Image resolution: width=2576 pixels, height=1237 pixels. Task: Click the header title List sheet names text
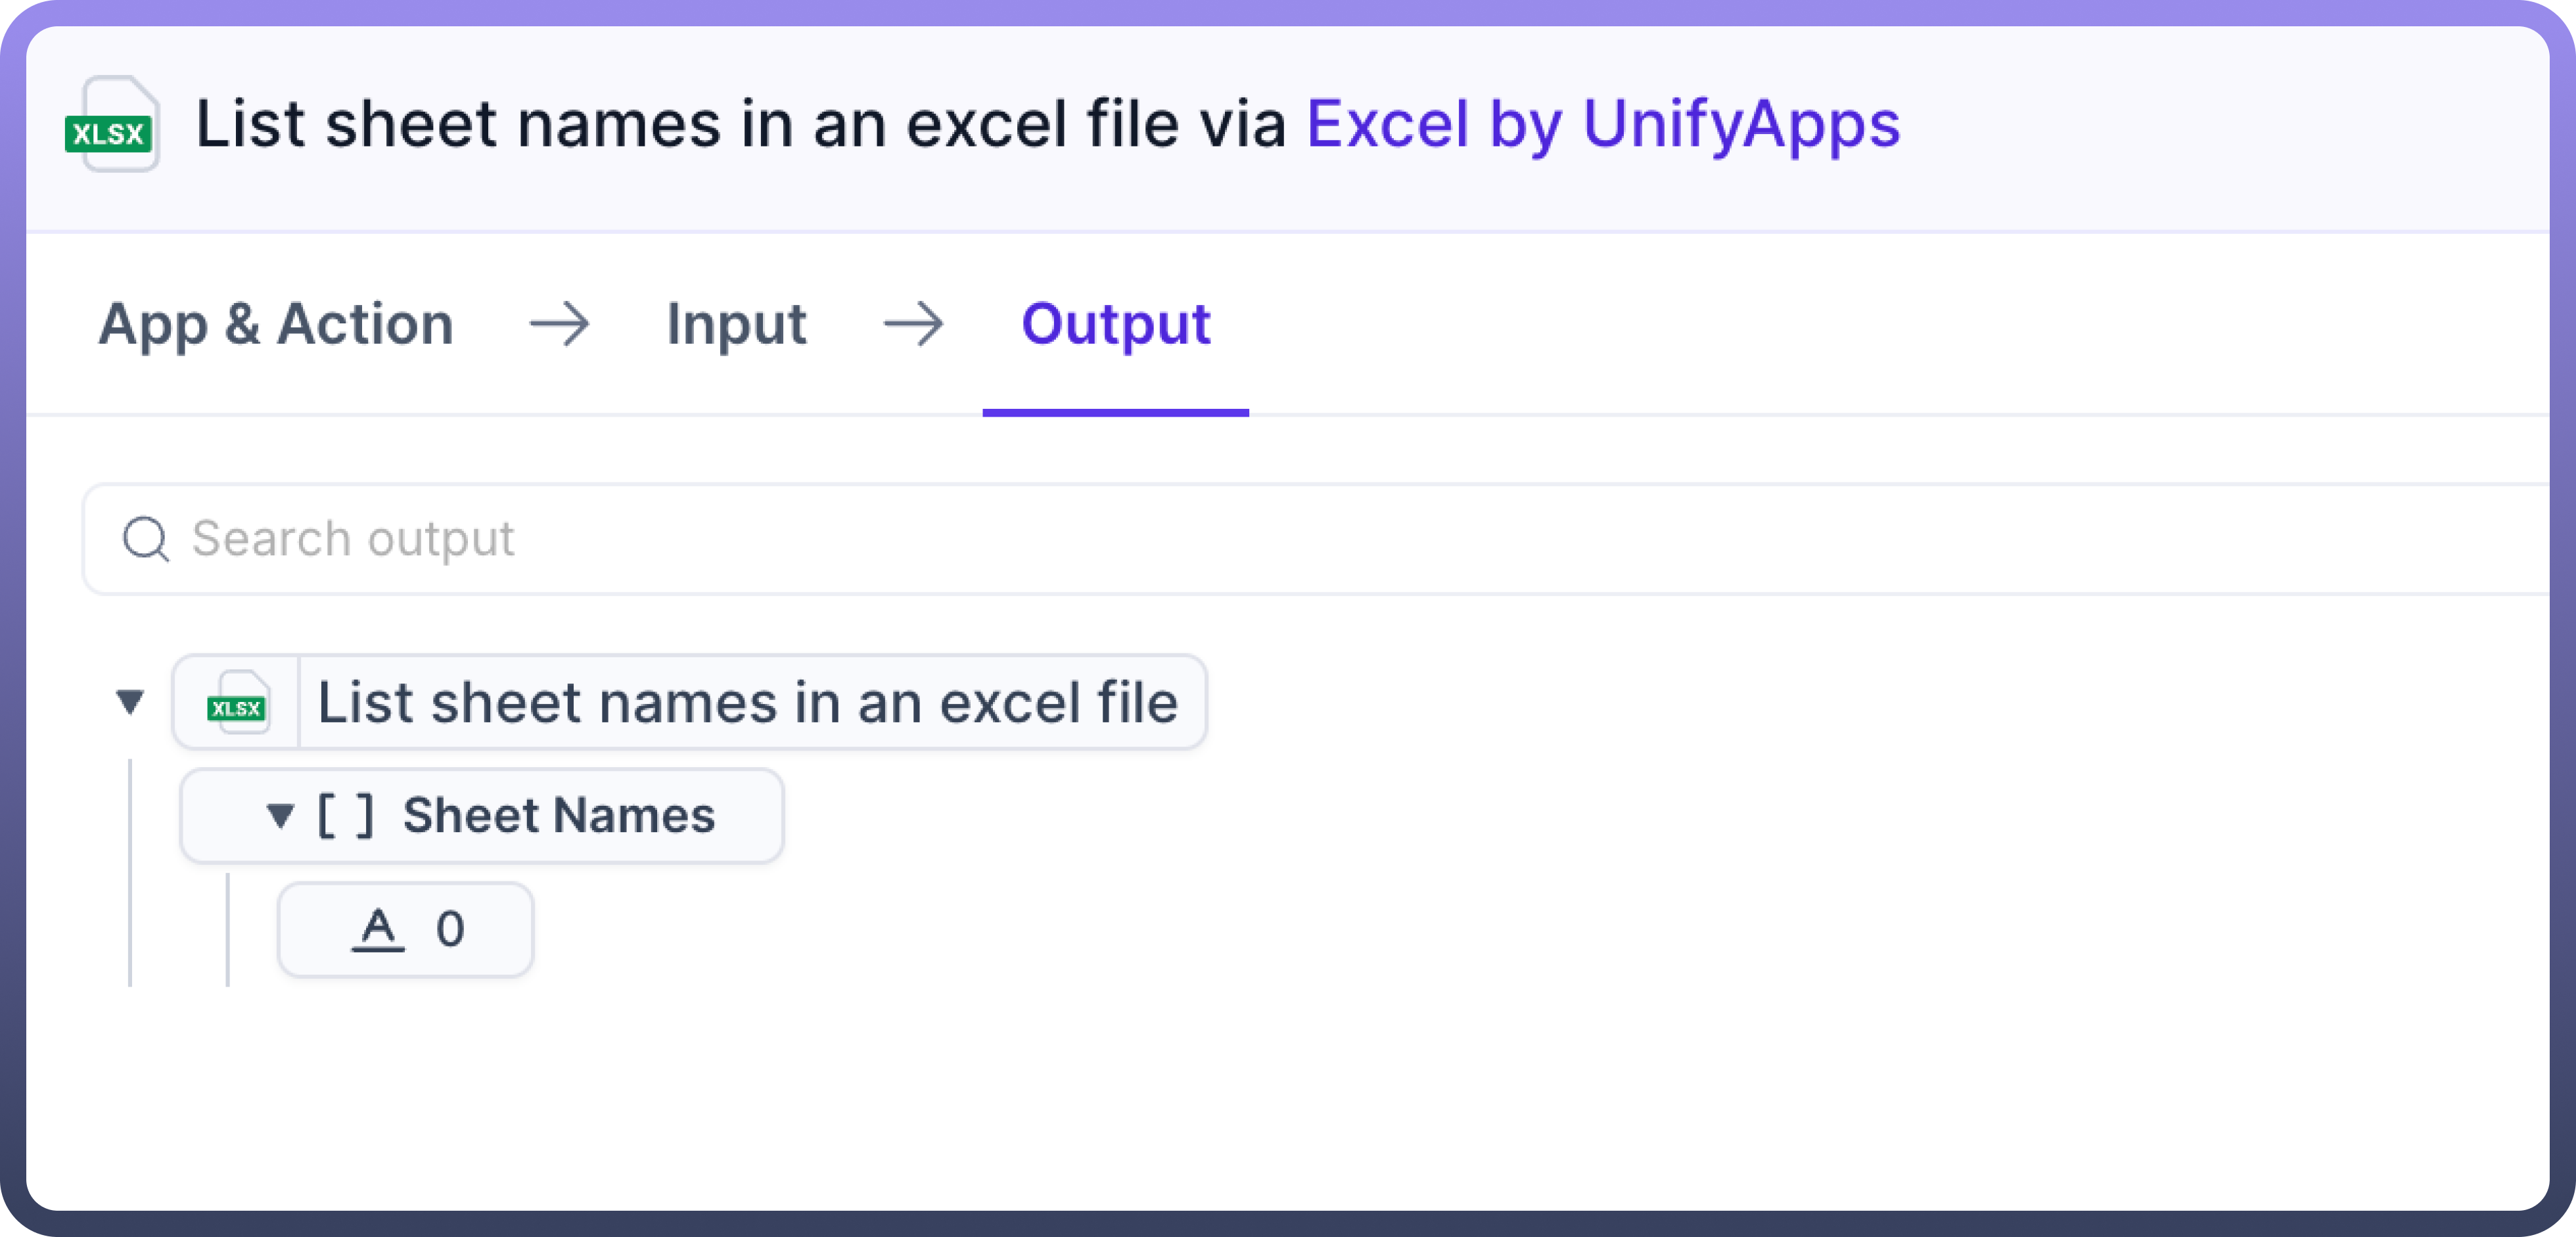click(740, 125)
